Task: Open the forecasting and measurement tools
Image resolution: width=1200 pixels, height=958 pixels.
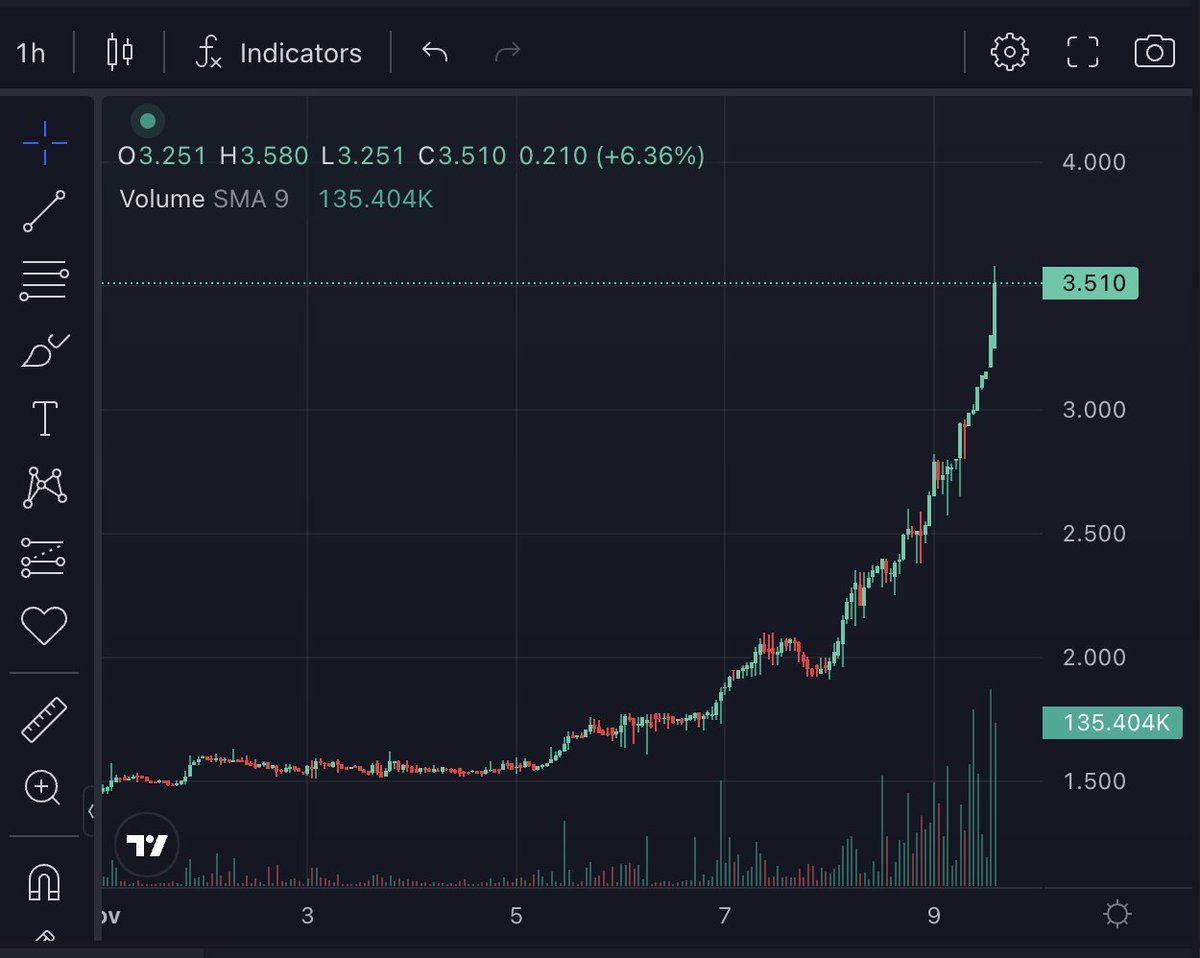Action: pos(45,557)
